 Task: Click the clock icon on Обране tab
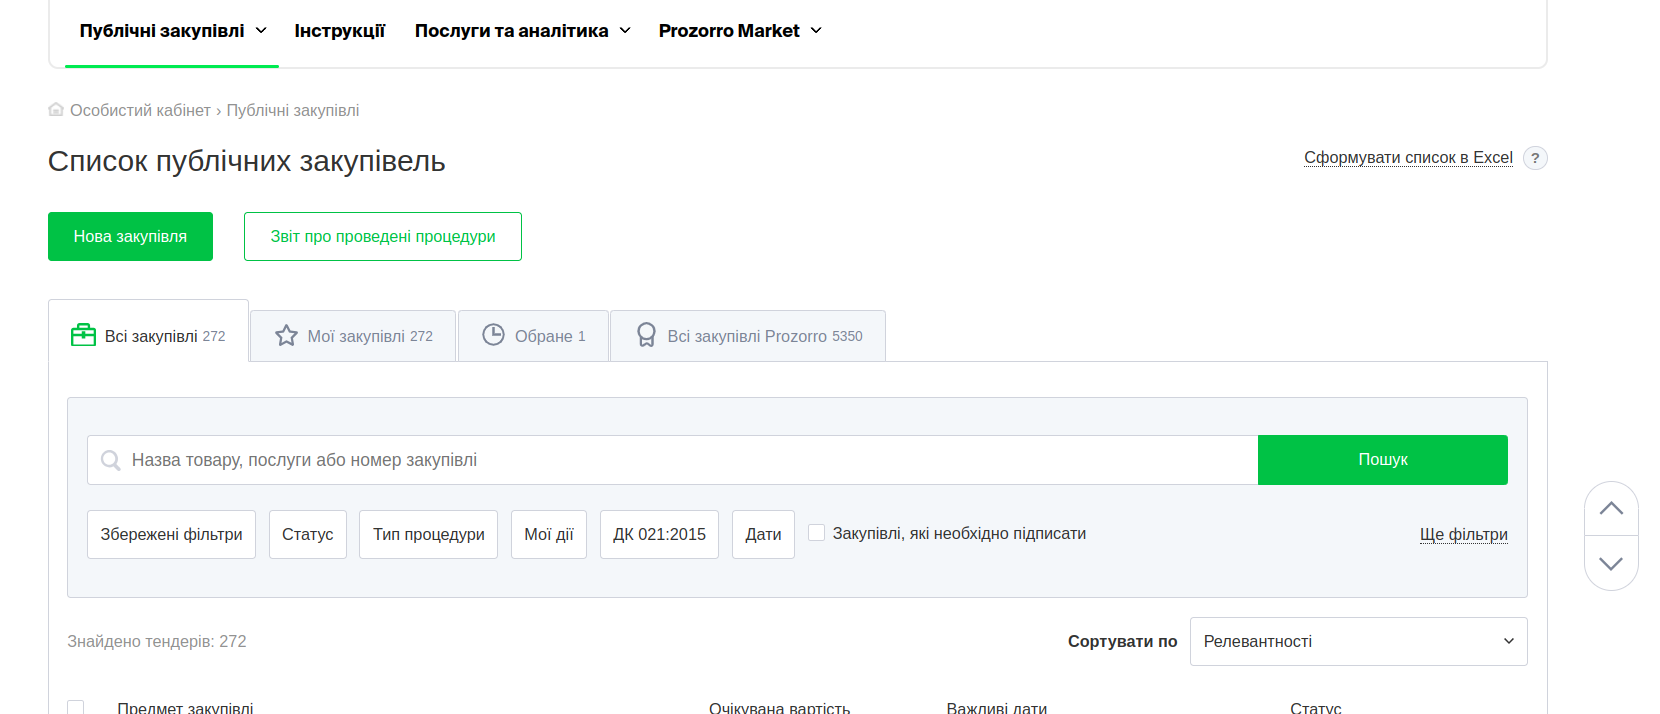[x=493, y=335]
